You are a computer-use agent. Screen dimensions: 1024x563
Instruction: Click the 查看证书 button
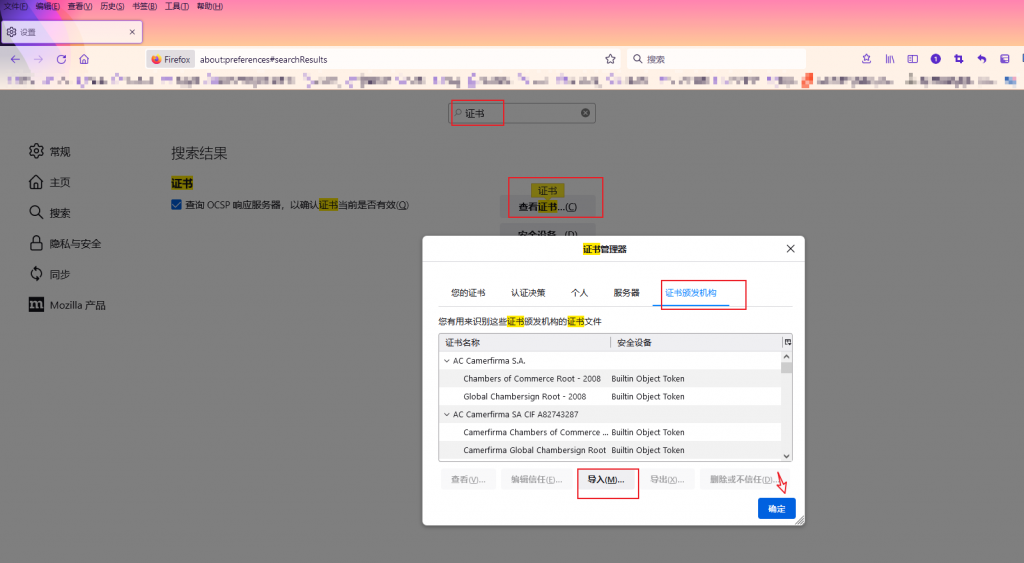pyautogui.click(x=547, y=207)
